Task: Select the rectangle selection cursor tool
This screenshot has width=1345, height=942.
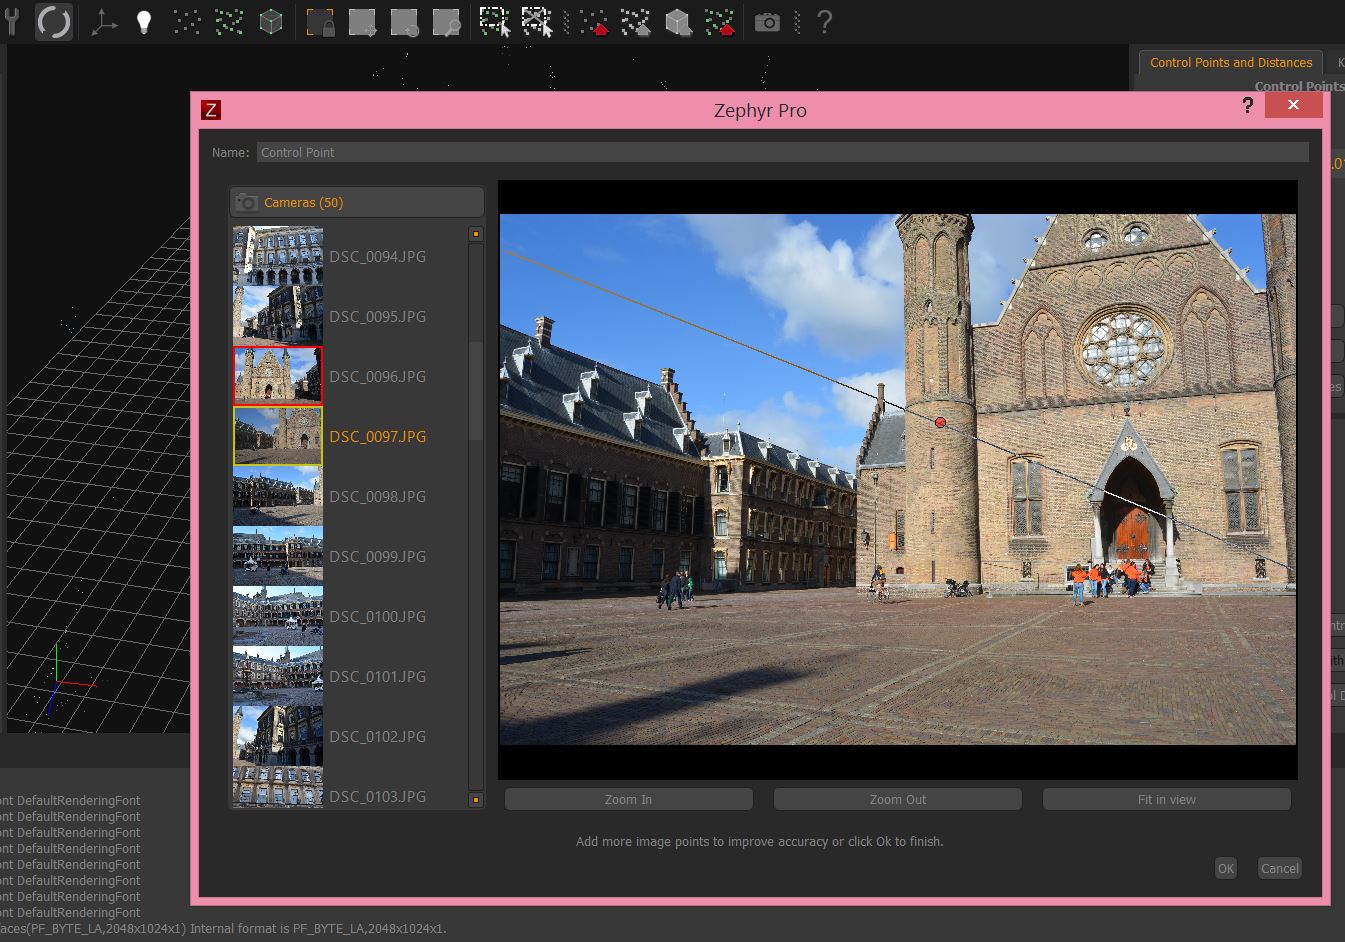Action: point(494,22)
